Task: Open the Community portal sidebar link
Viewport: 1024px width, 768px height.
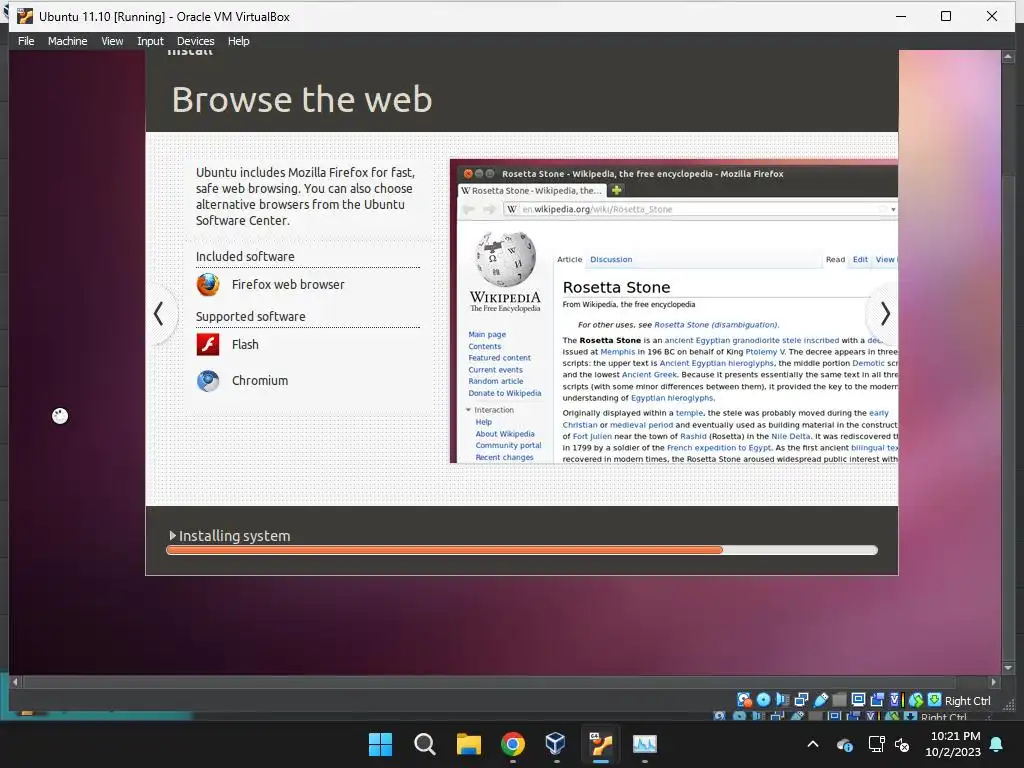Action: click(508, 445)
